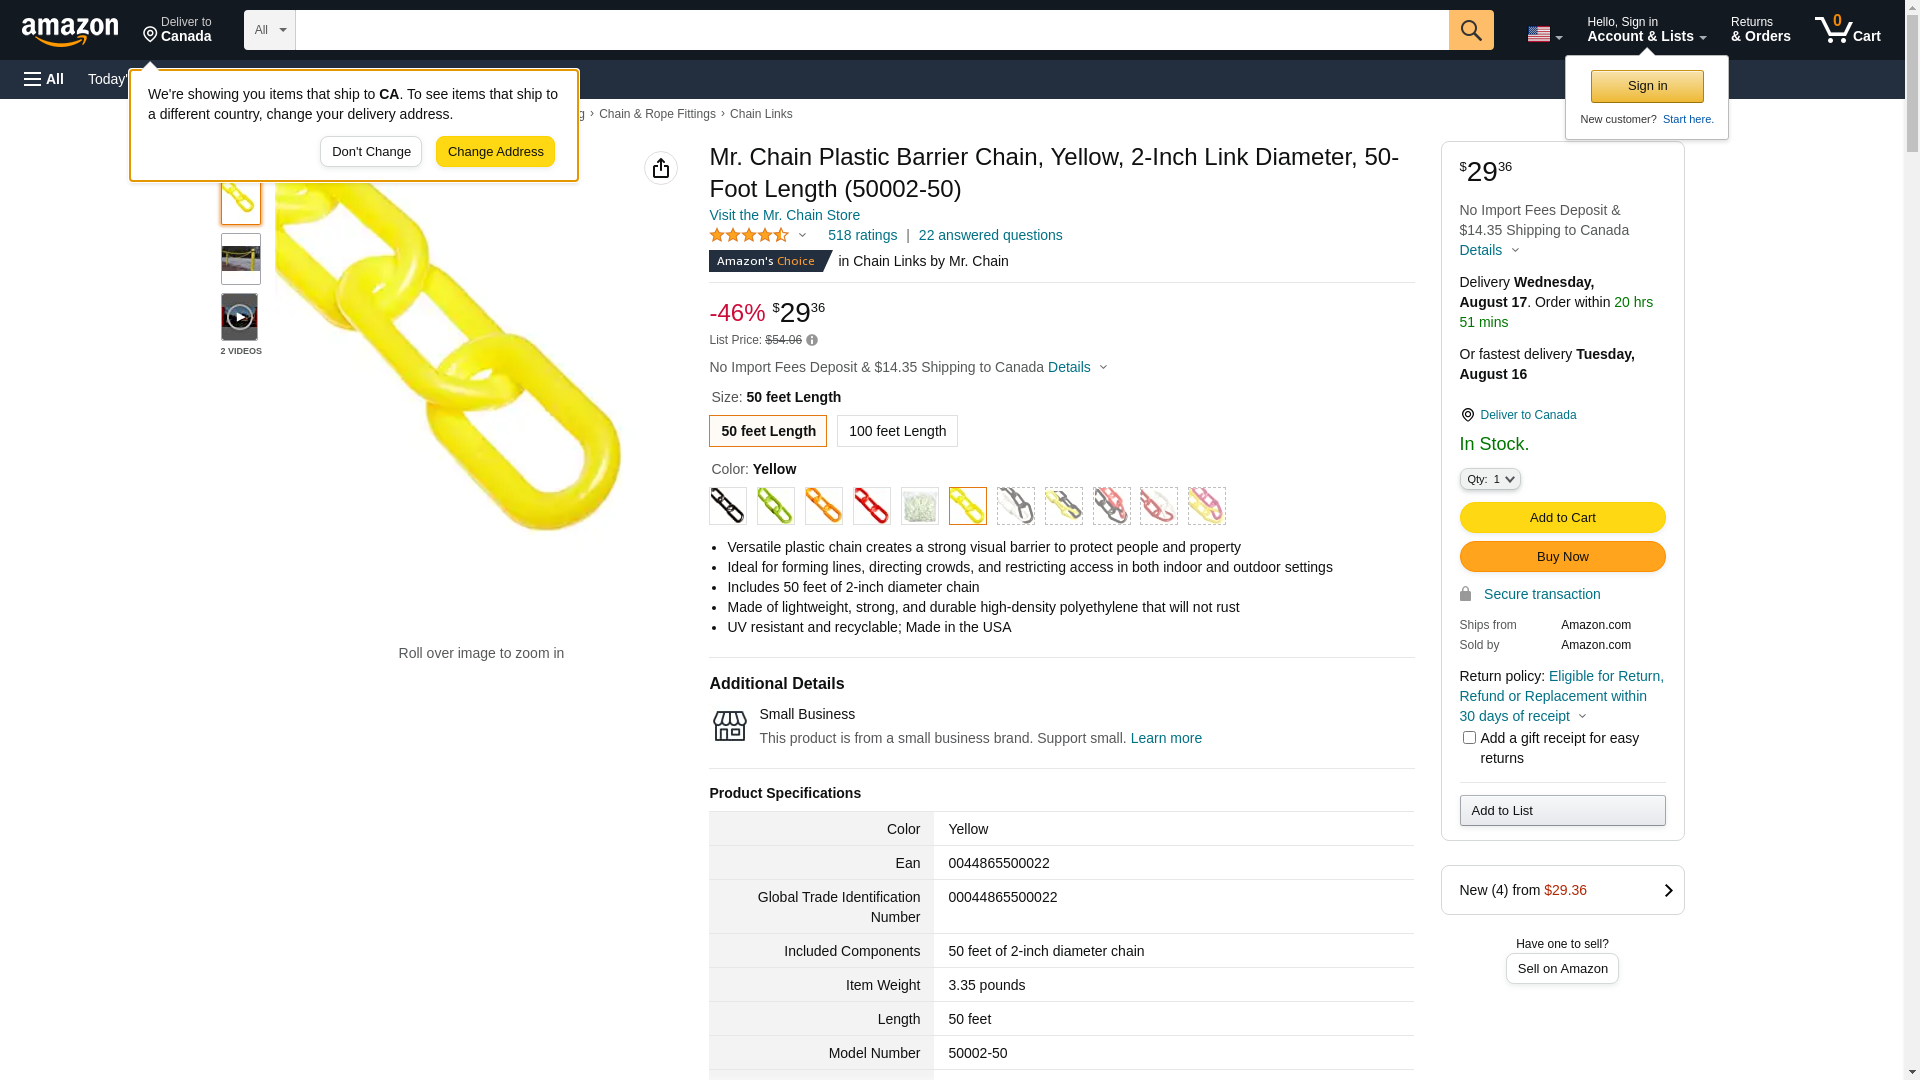1920x1080 pixels.
Task: Play the product video thumbnail
Action: [240, 317]
